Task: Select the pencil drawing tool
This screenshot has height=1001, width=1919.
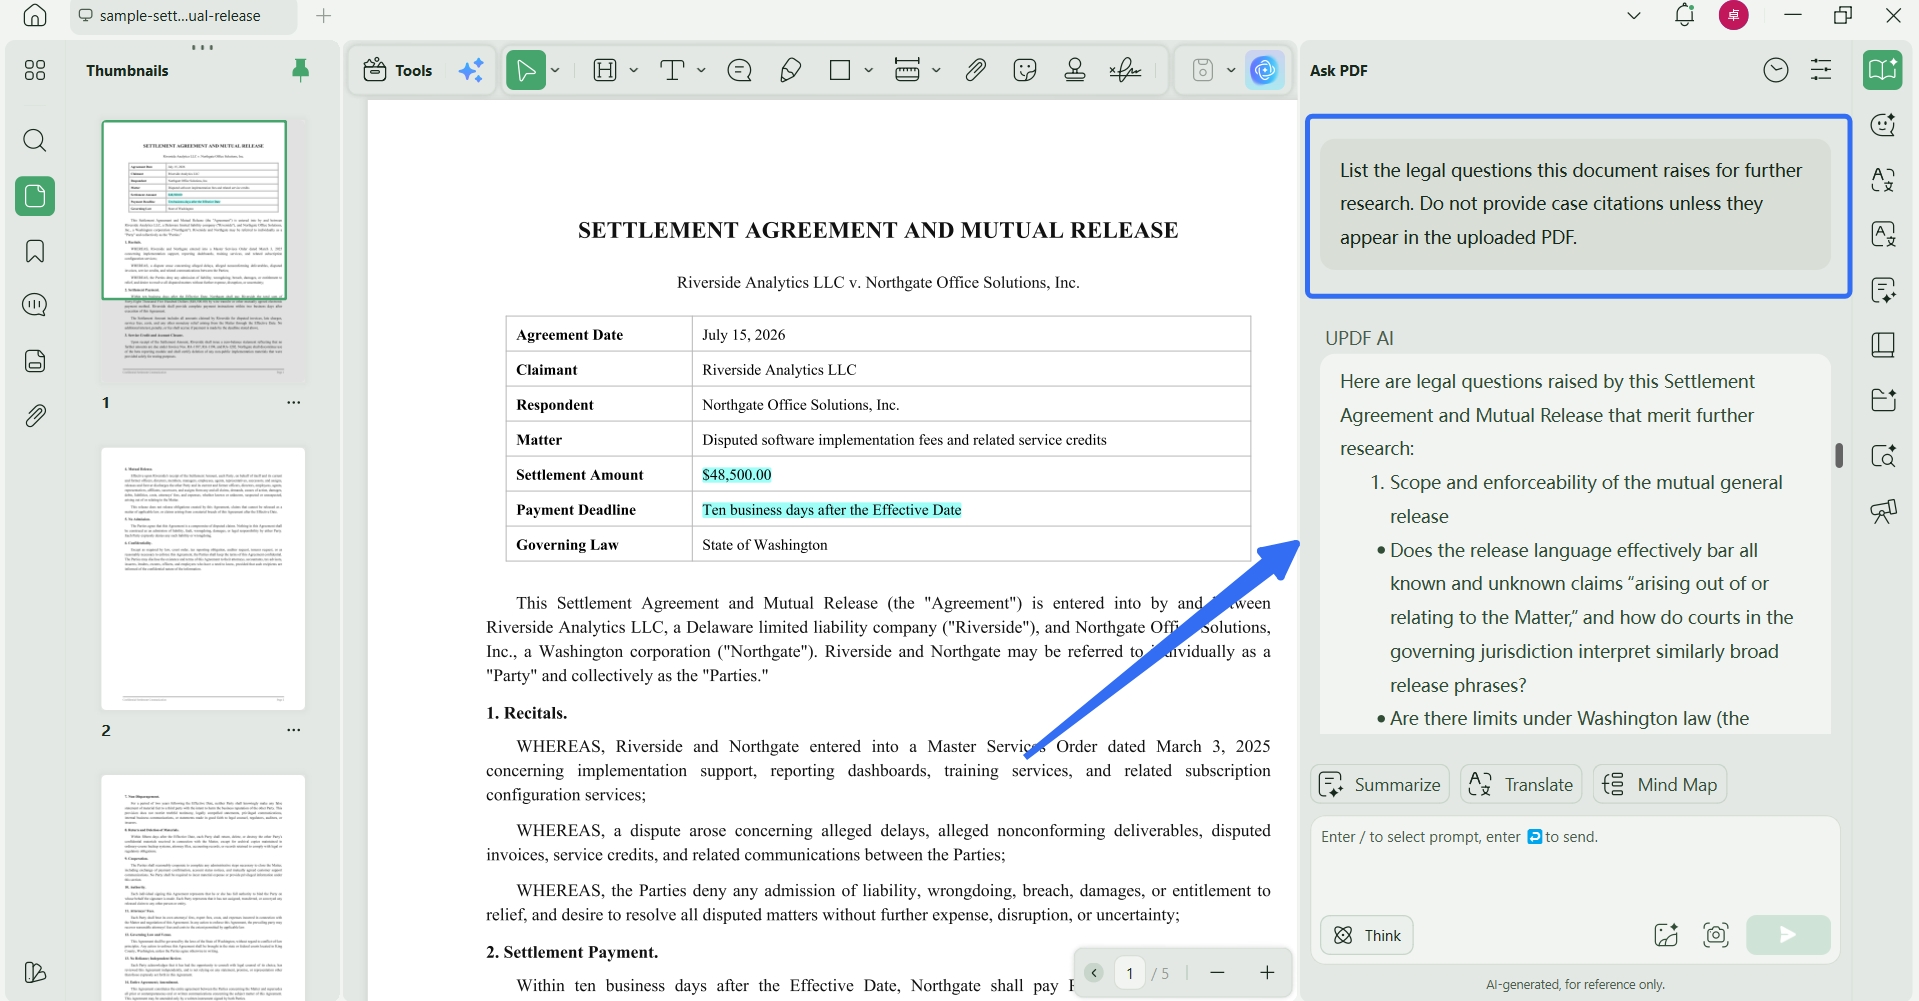Action: 790,70
